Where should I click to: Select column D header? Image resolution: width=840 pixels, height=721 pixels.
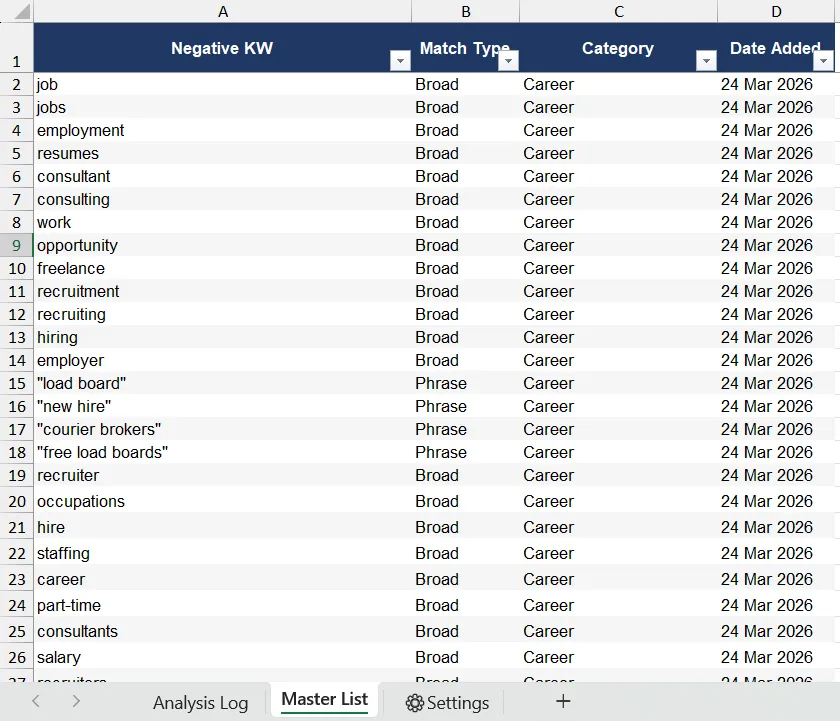point(776,11)
